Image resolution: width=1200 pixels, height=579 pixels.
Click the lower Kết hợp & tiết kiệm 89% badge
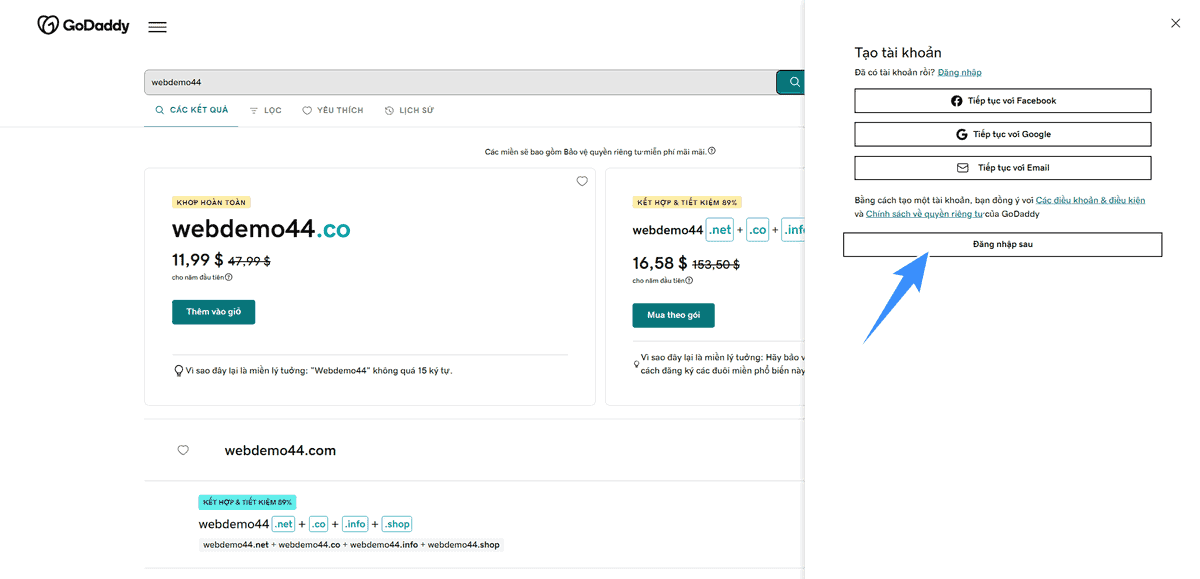coord(247,502)
